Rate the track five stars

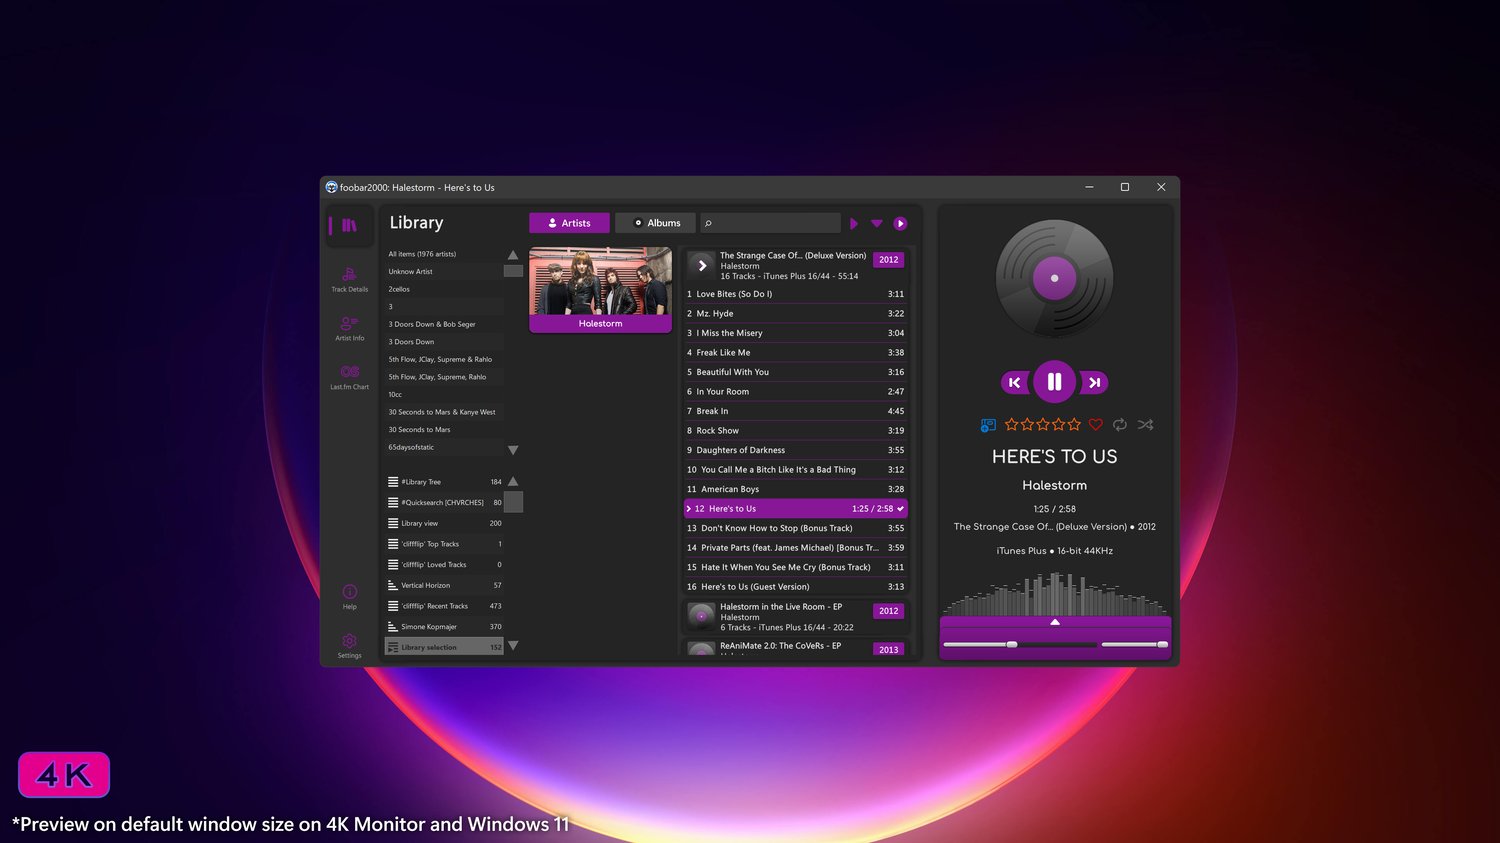[x=1074, y=425]
